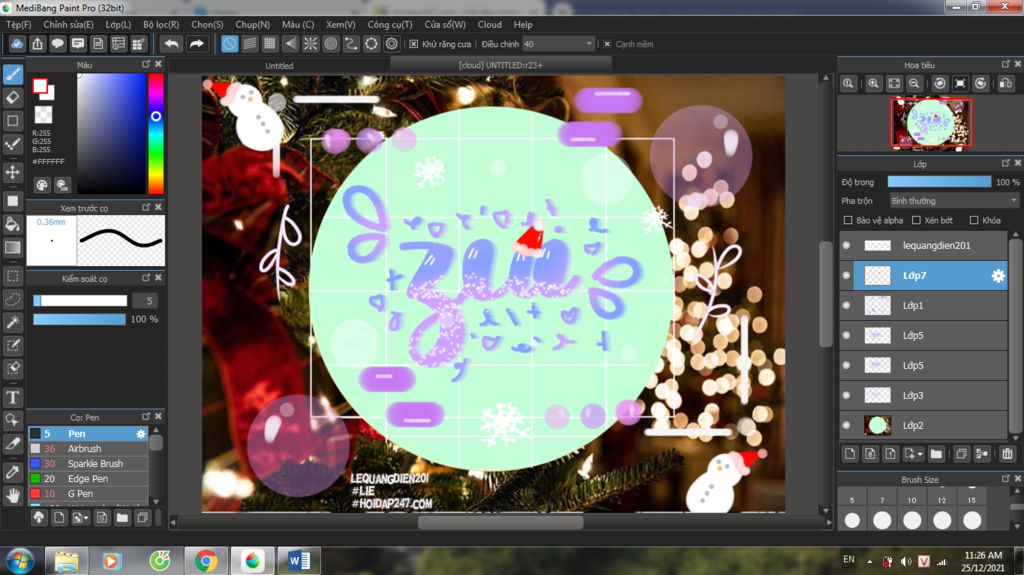The width and height of the screenshot is (1024, 575).
Task: Click the Redo arrow in toolbar
Action: pyautogui.click(x=196, y=44)
